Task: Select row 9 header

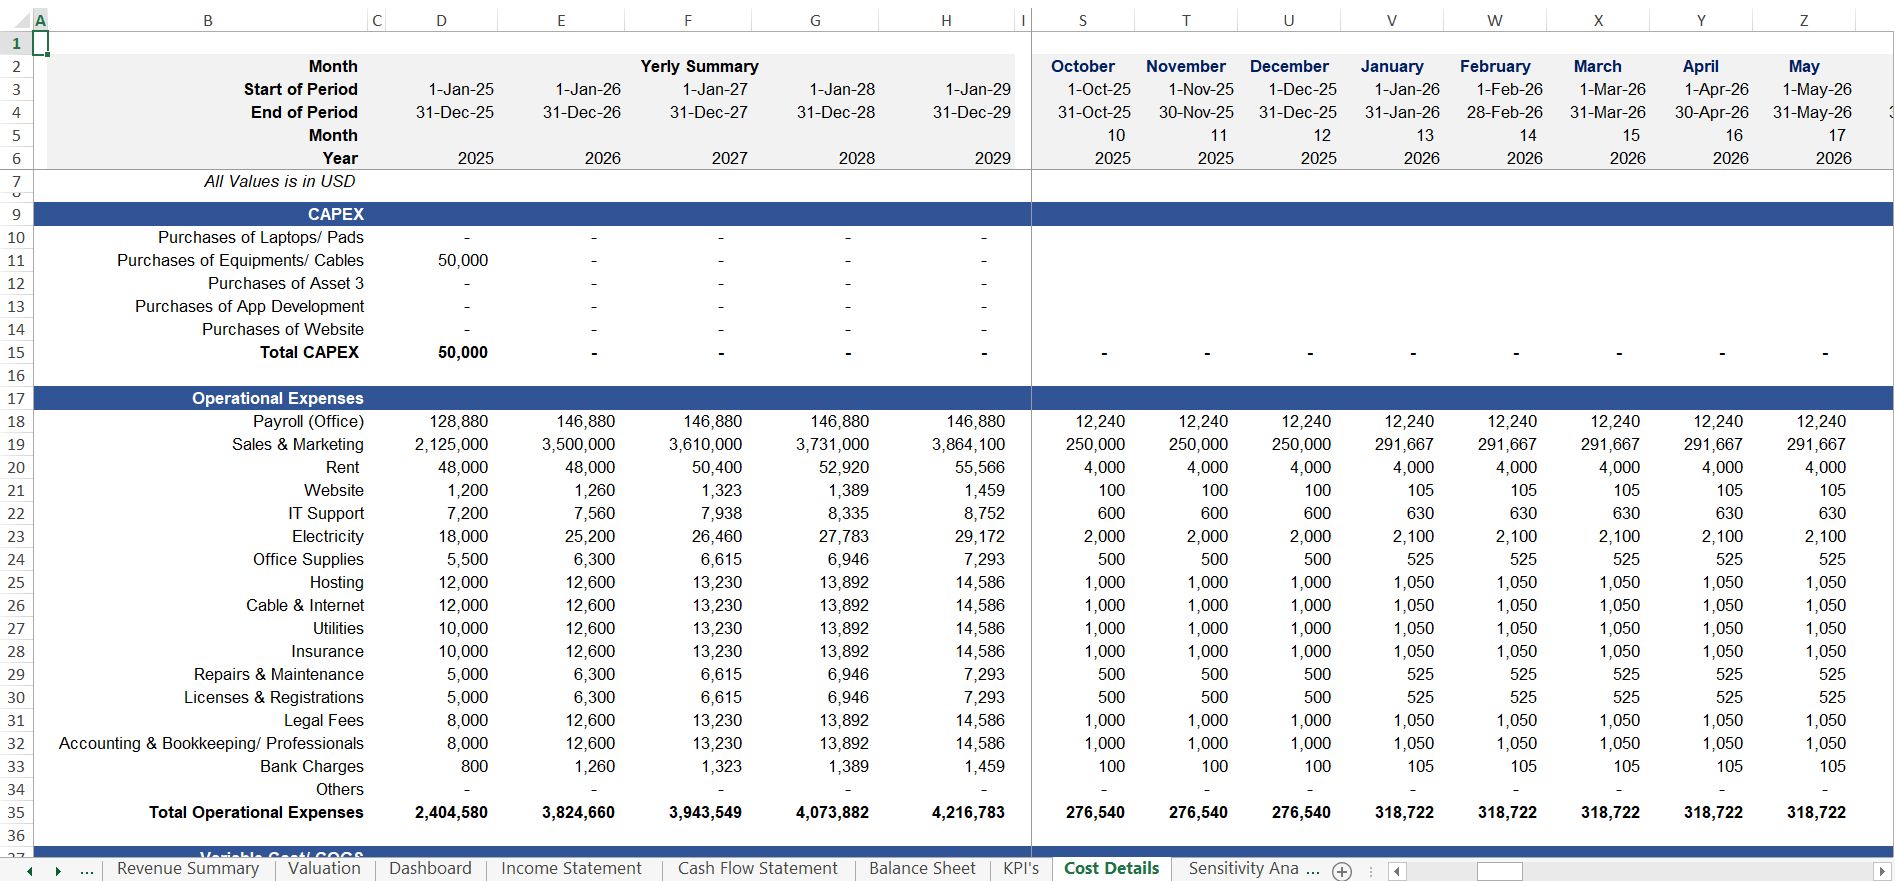Action: (16, 214)
